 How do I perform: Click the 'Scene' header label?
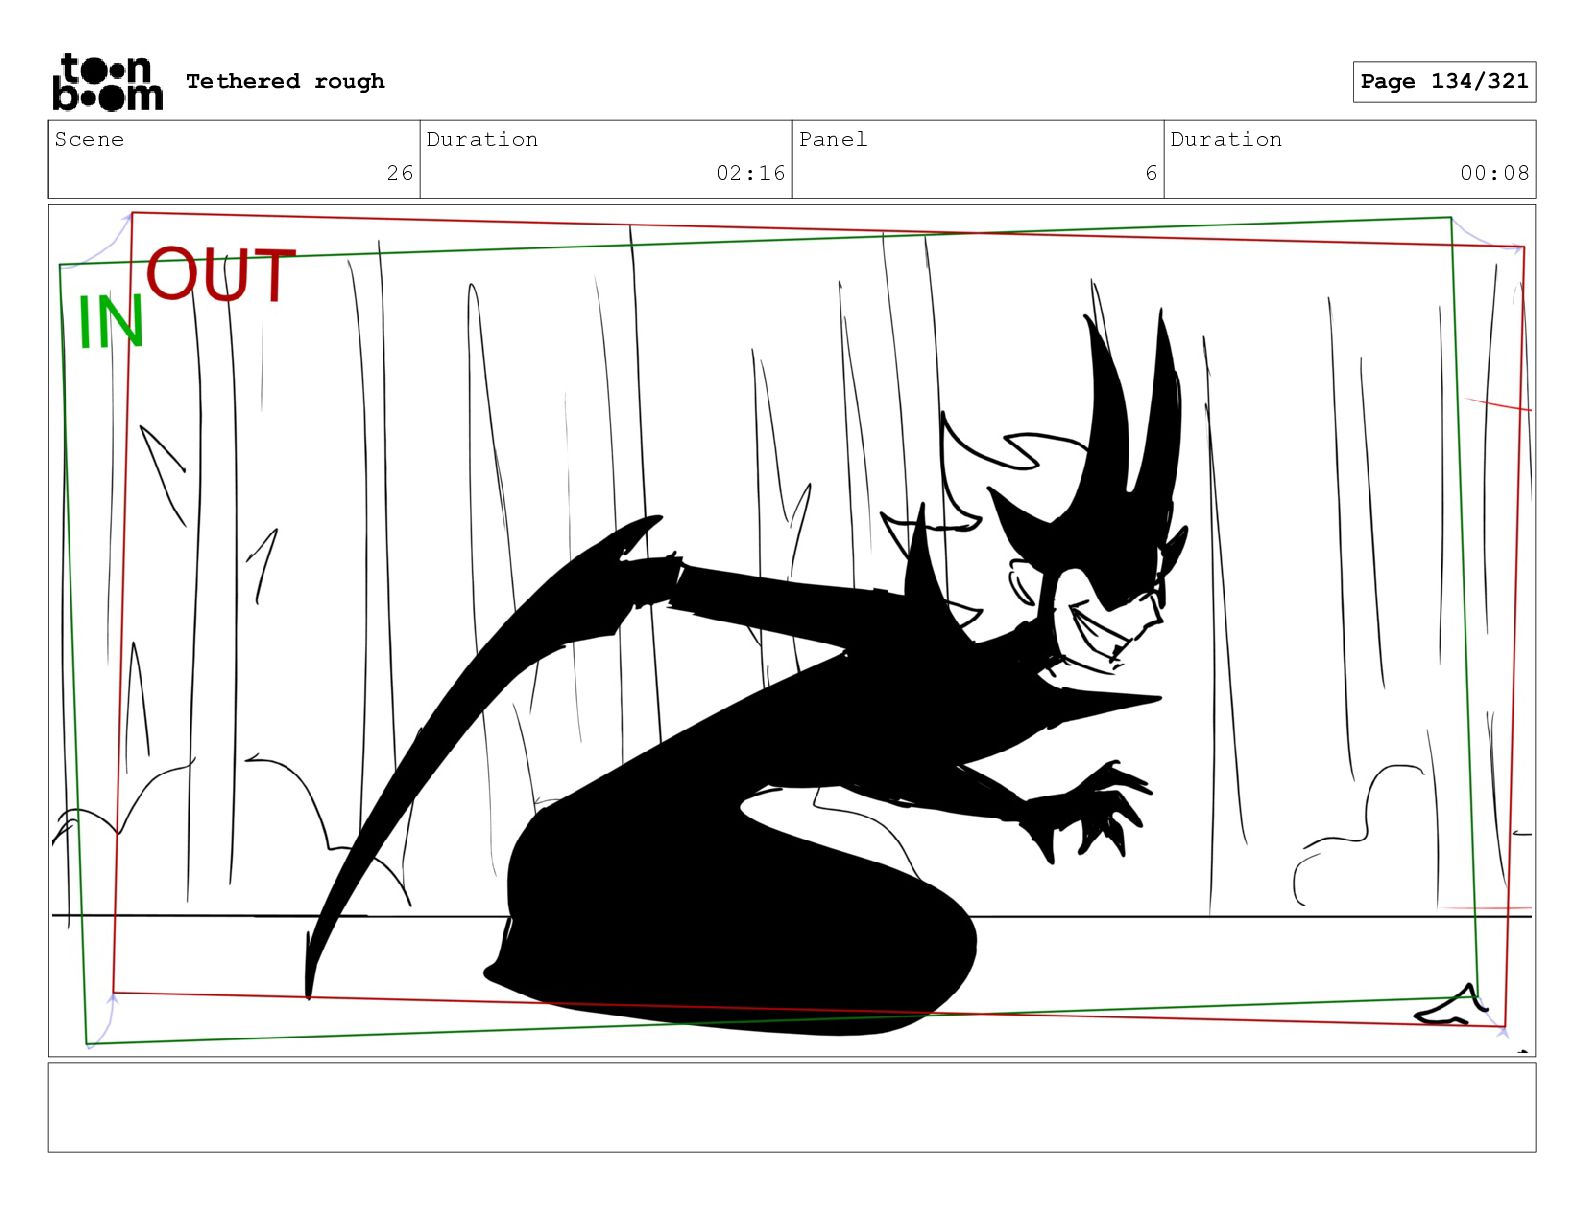89,139
